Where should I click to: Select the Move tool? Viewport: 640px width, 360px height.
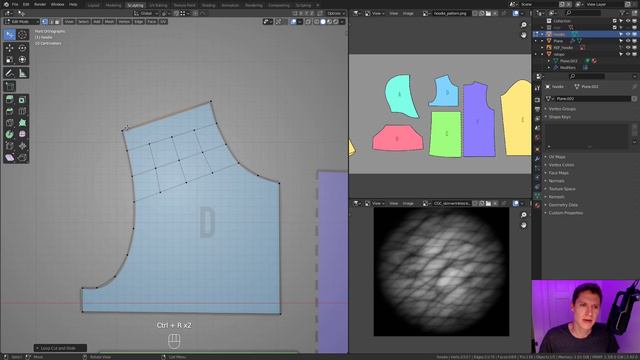[x=9, y=48]
